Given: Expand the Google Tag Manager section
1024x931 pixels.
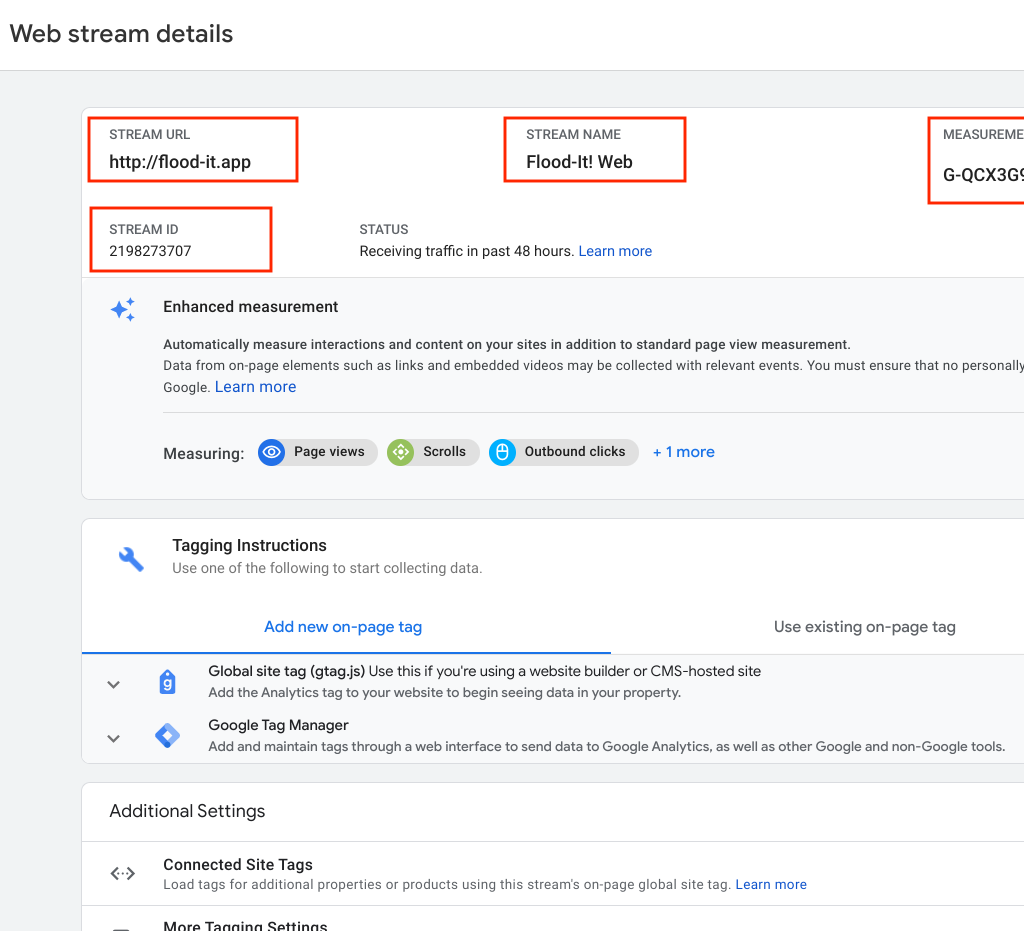Looking at the screenshot, I should pos(114,738).
